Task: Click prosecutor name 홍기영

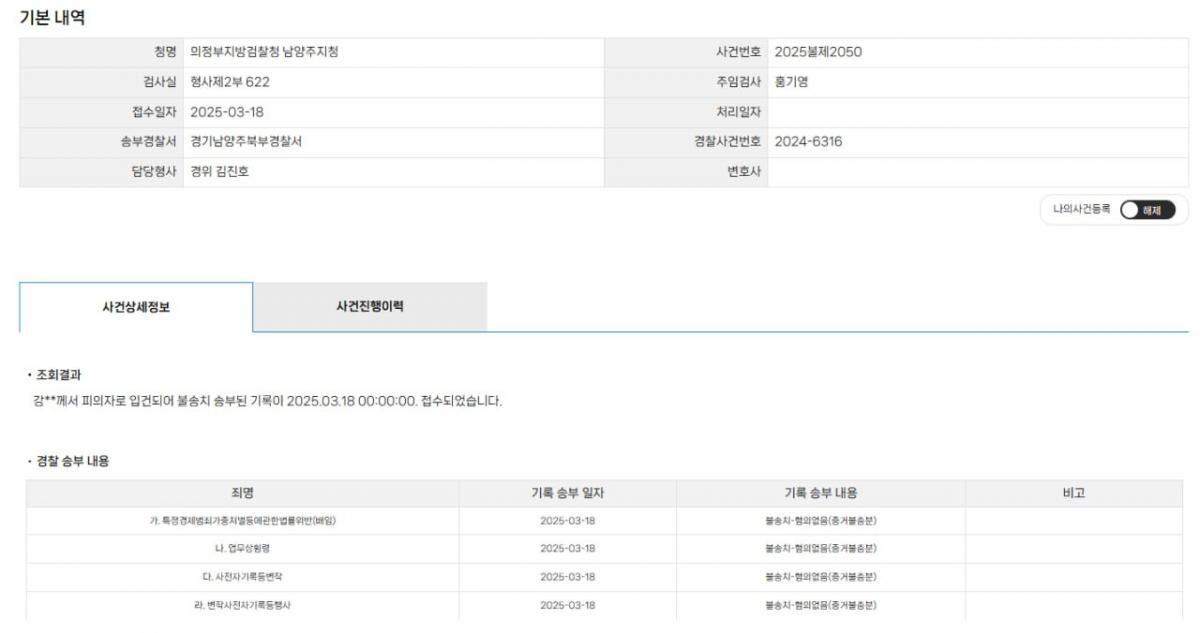Action: pyautogui.click(x=791, y=82)
